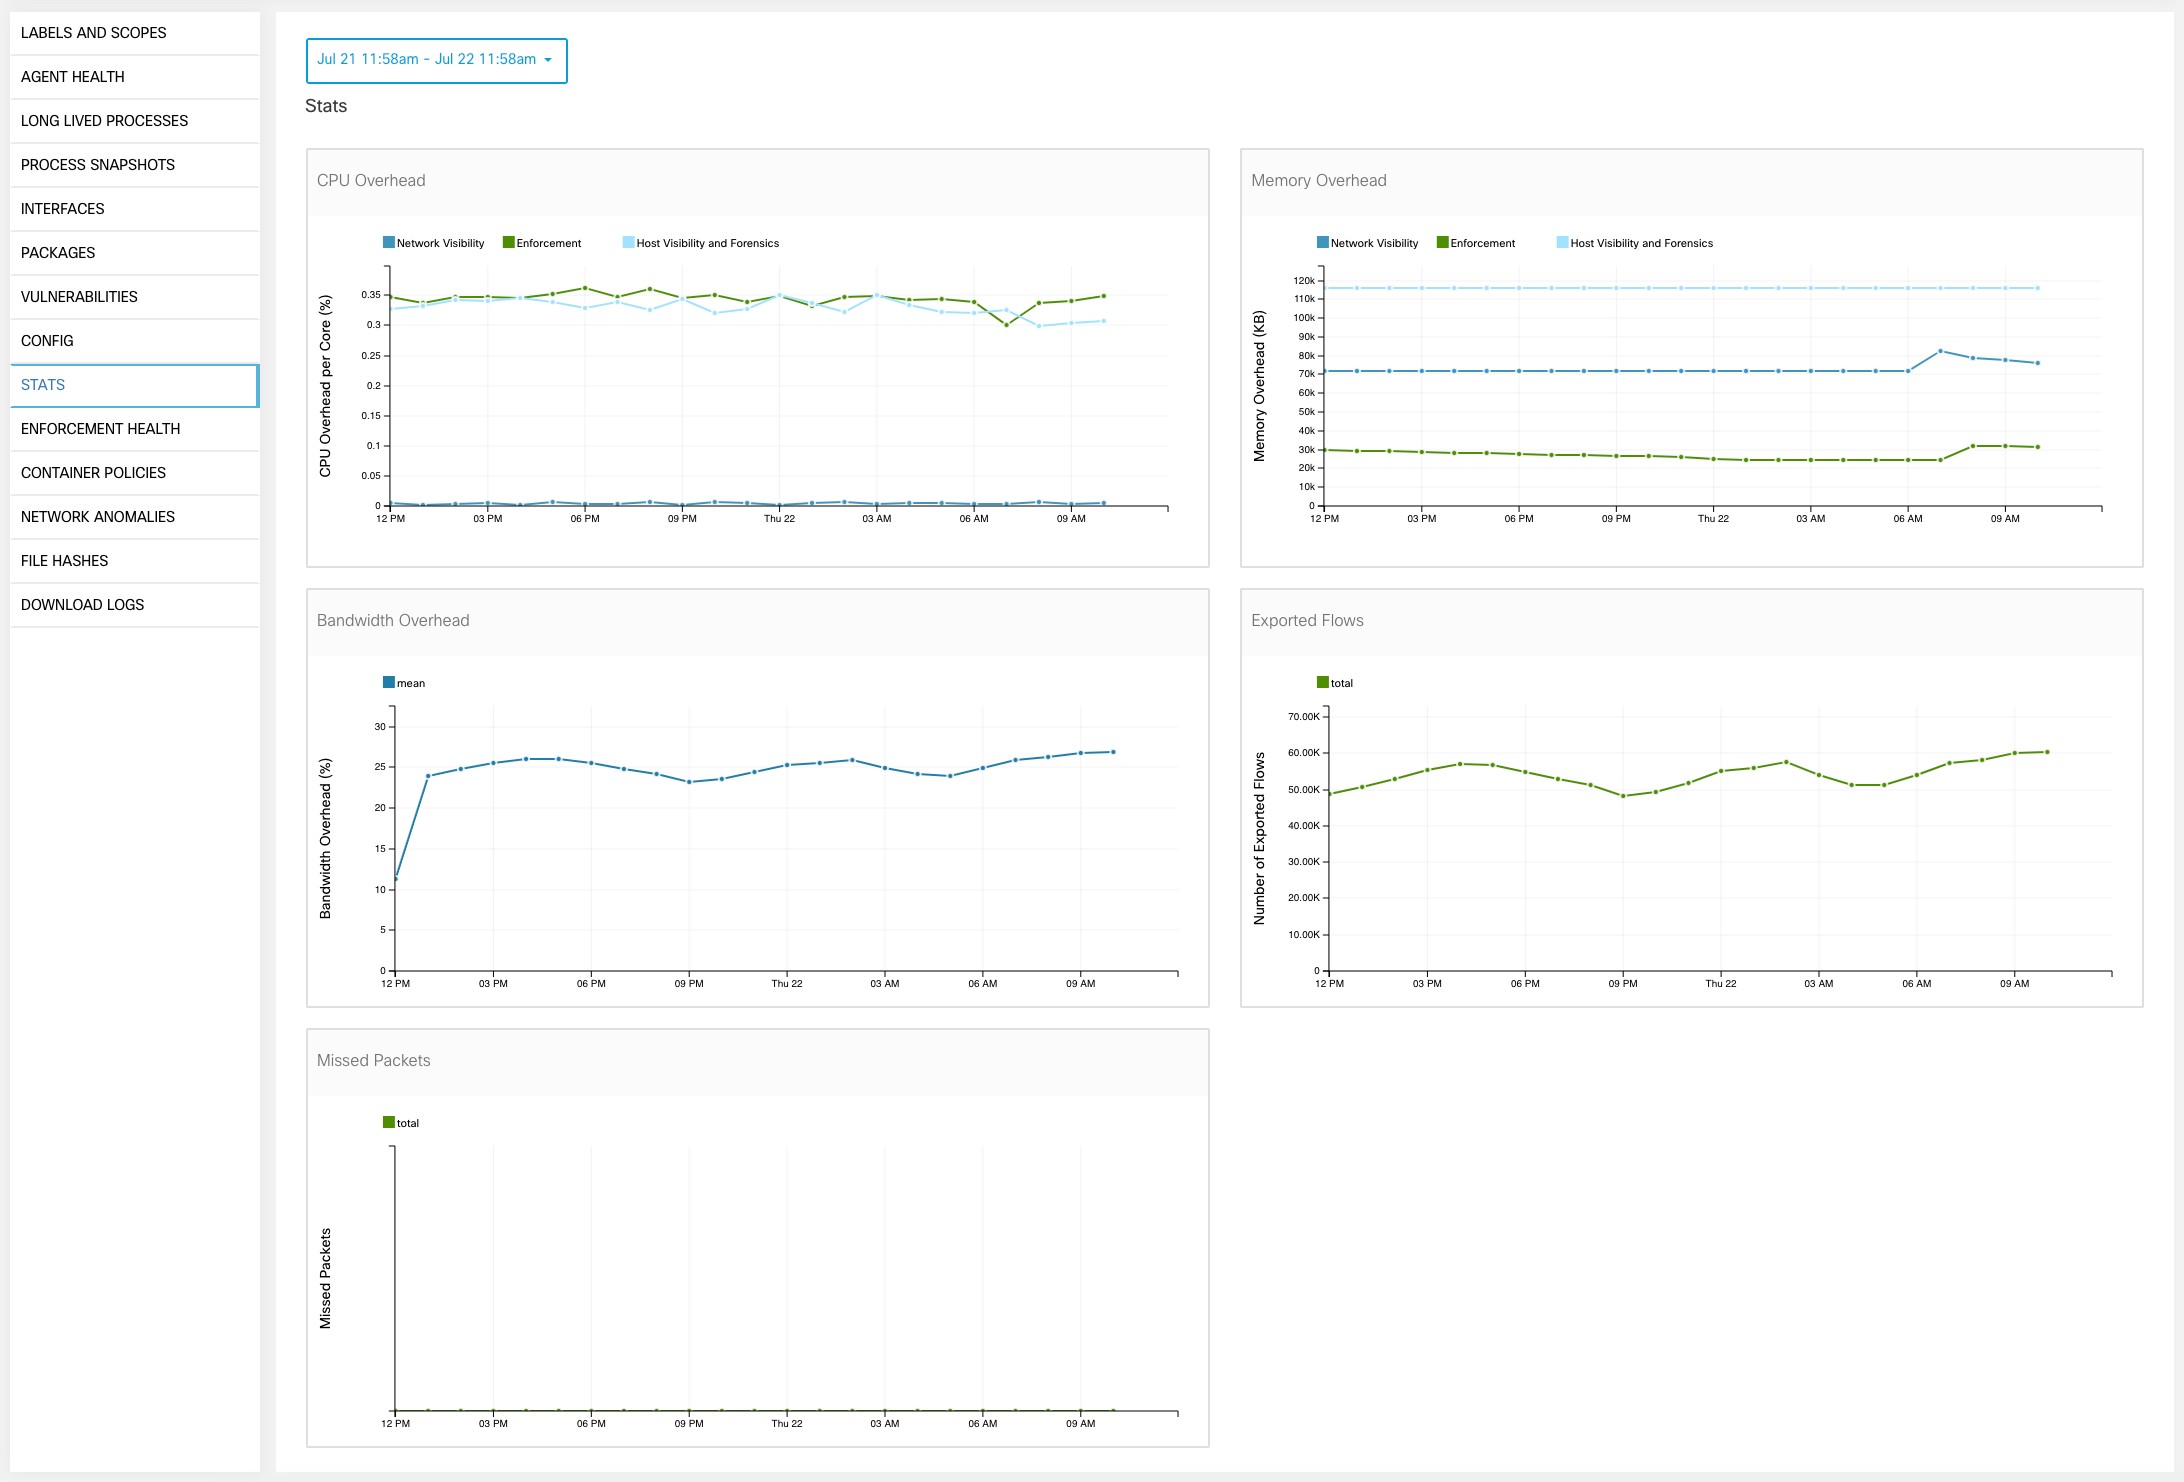Click '120k' label on Memory Overhead axis
Viewport: 2184px width, 1482px height.
[1304, 281]
